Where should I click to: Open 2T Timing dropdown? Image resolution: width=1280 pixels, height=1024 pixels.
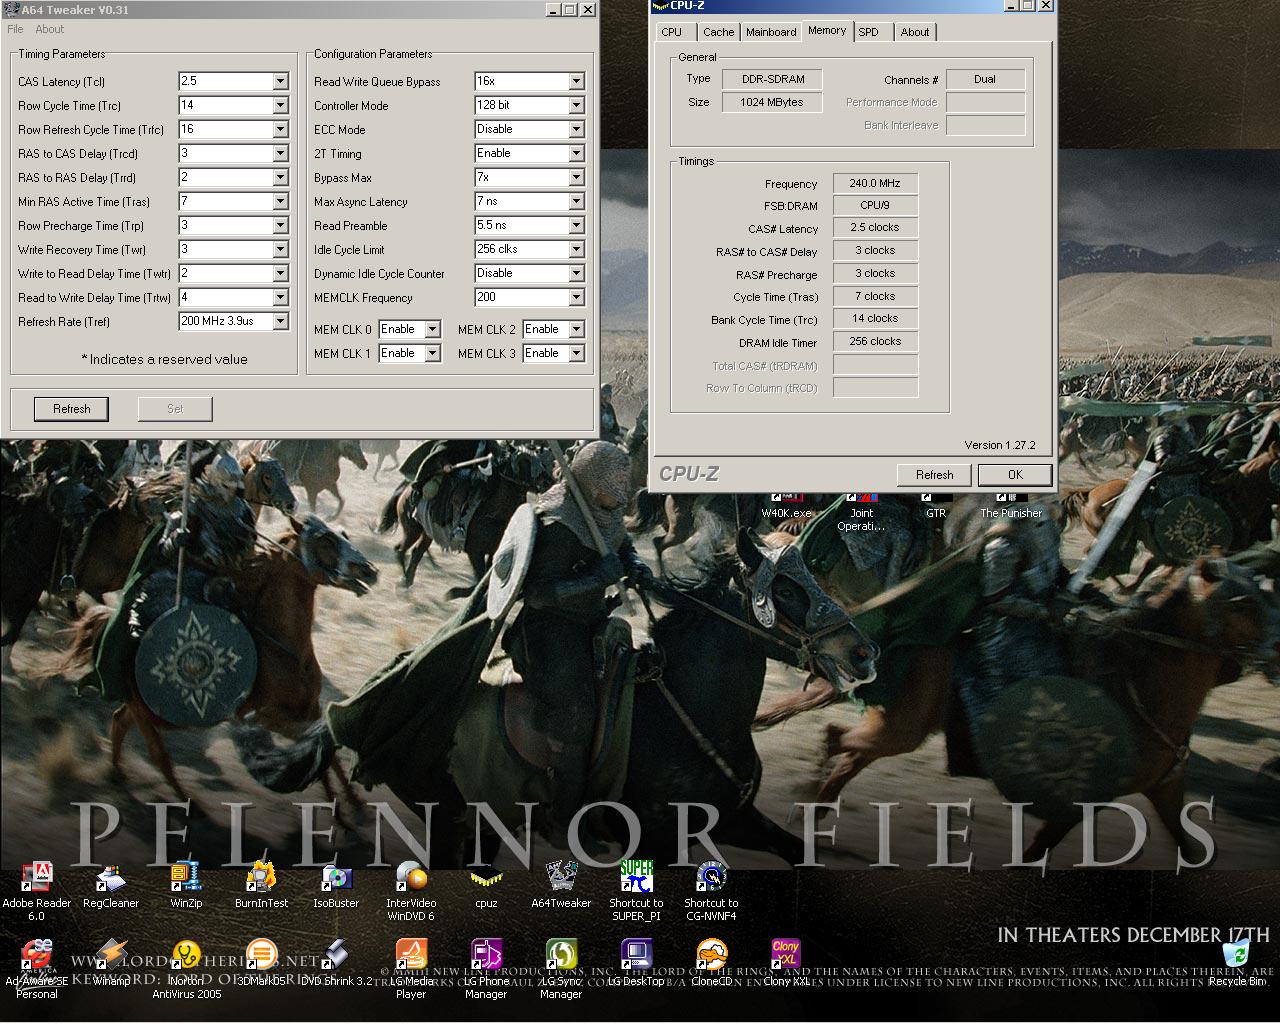pyautogui.click(x=576, y=153)
